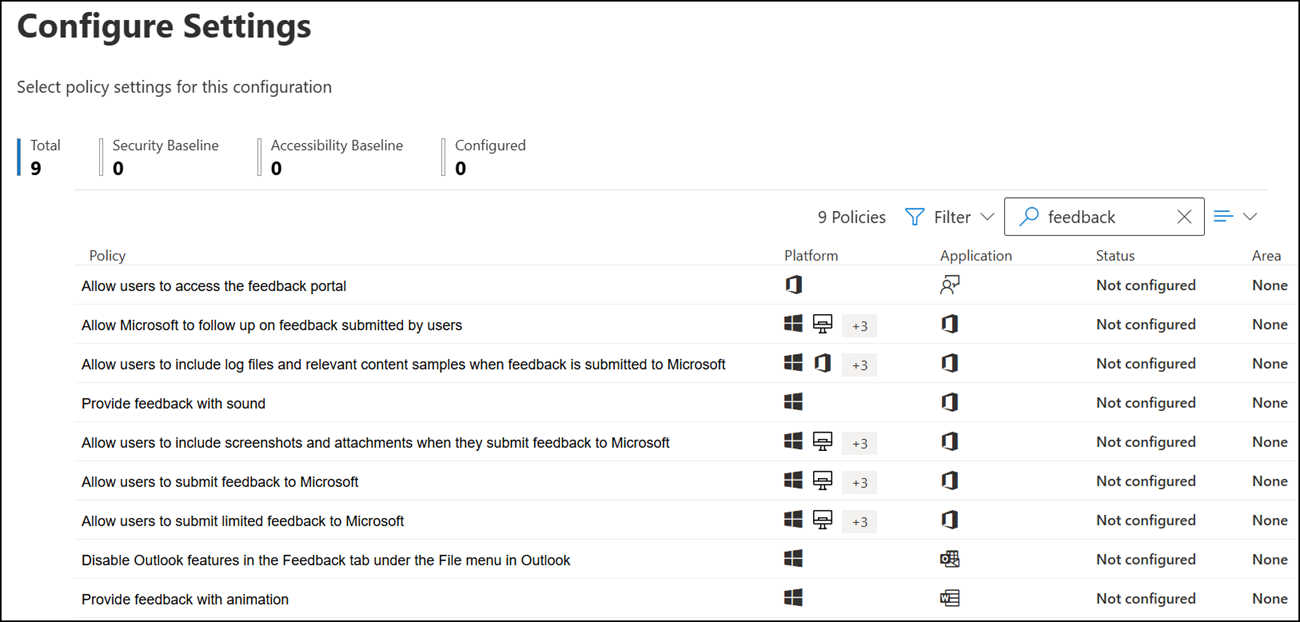This screenshot has height=622, width=1300.
Task: Switch to the Security Baseline summary
Action: pyautogui.click(x=165, y=157)
